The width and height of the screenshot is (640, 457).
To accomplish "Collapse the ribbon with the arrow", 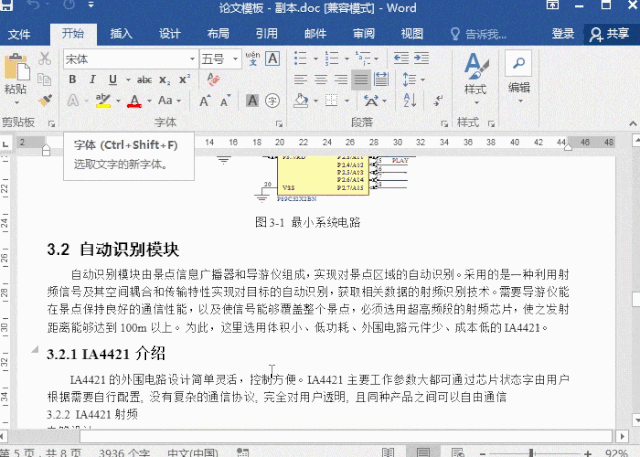I will pyautogui.click(x=633, y=123).
